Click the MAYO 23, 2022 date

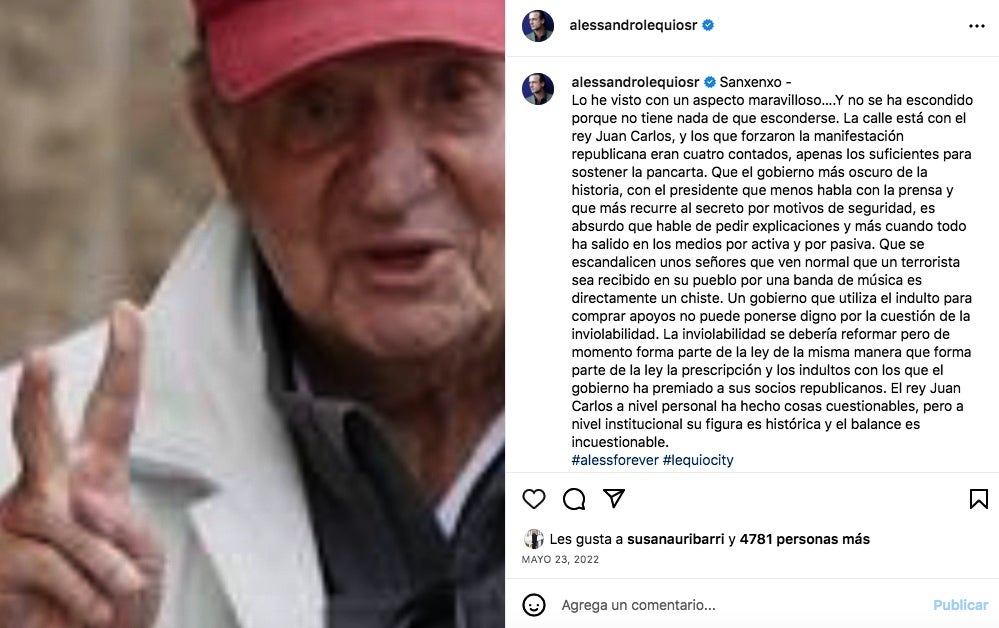(560, 560)
